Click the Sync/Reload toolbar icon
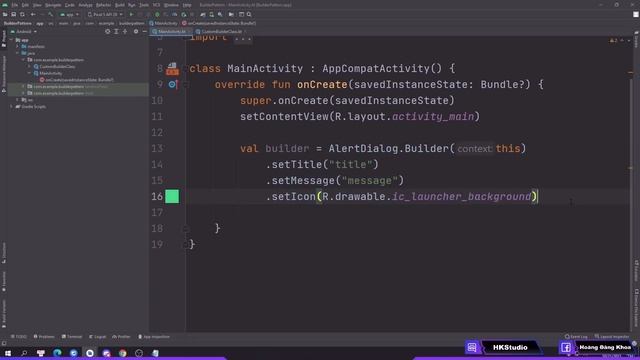Viewport: 640px width, 360px height. point(22,14)
